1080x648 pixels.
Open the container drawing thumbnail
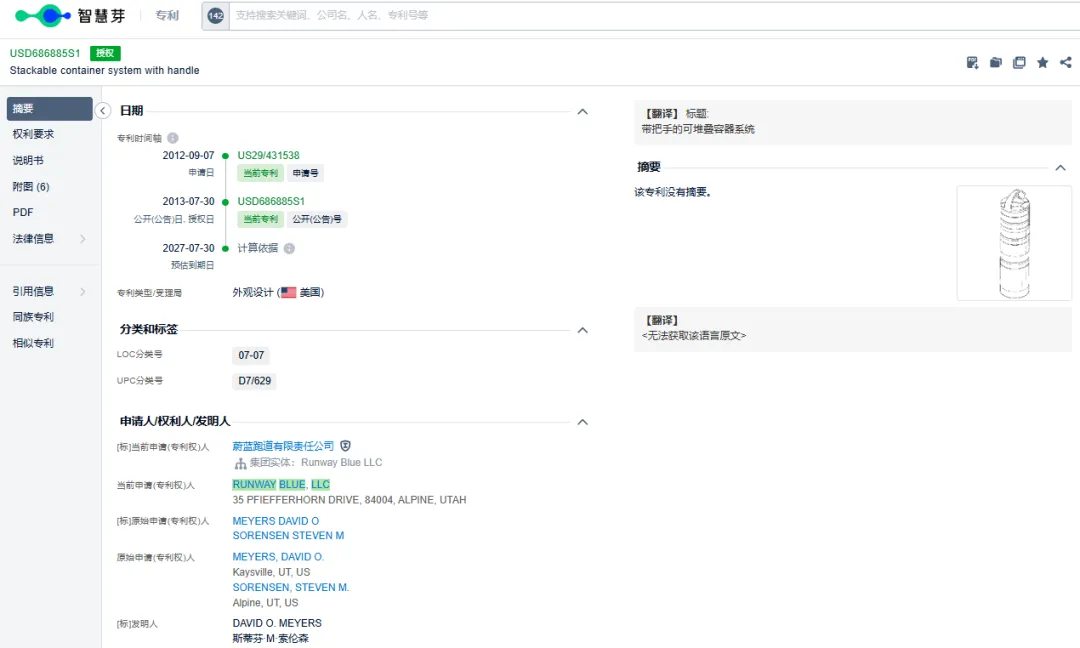[x=1014, y=243]
